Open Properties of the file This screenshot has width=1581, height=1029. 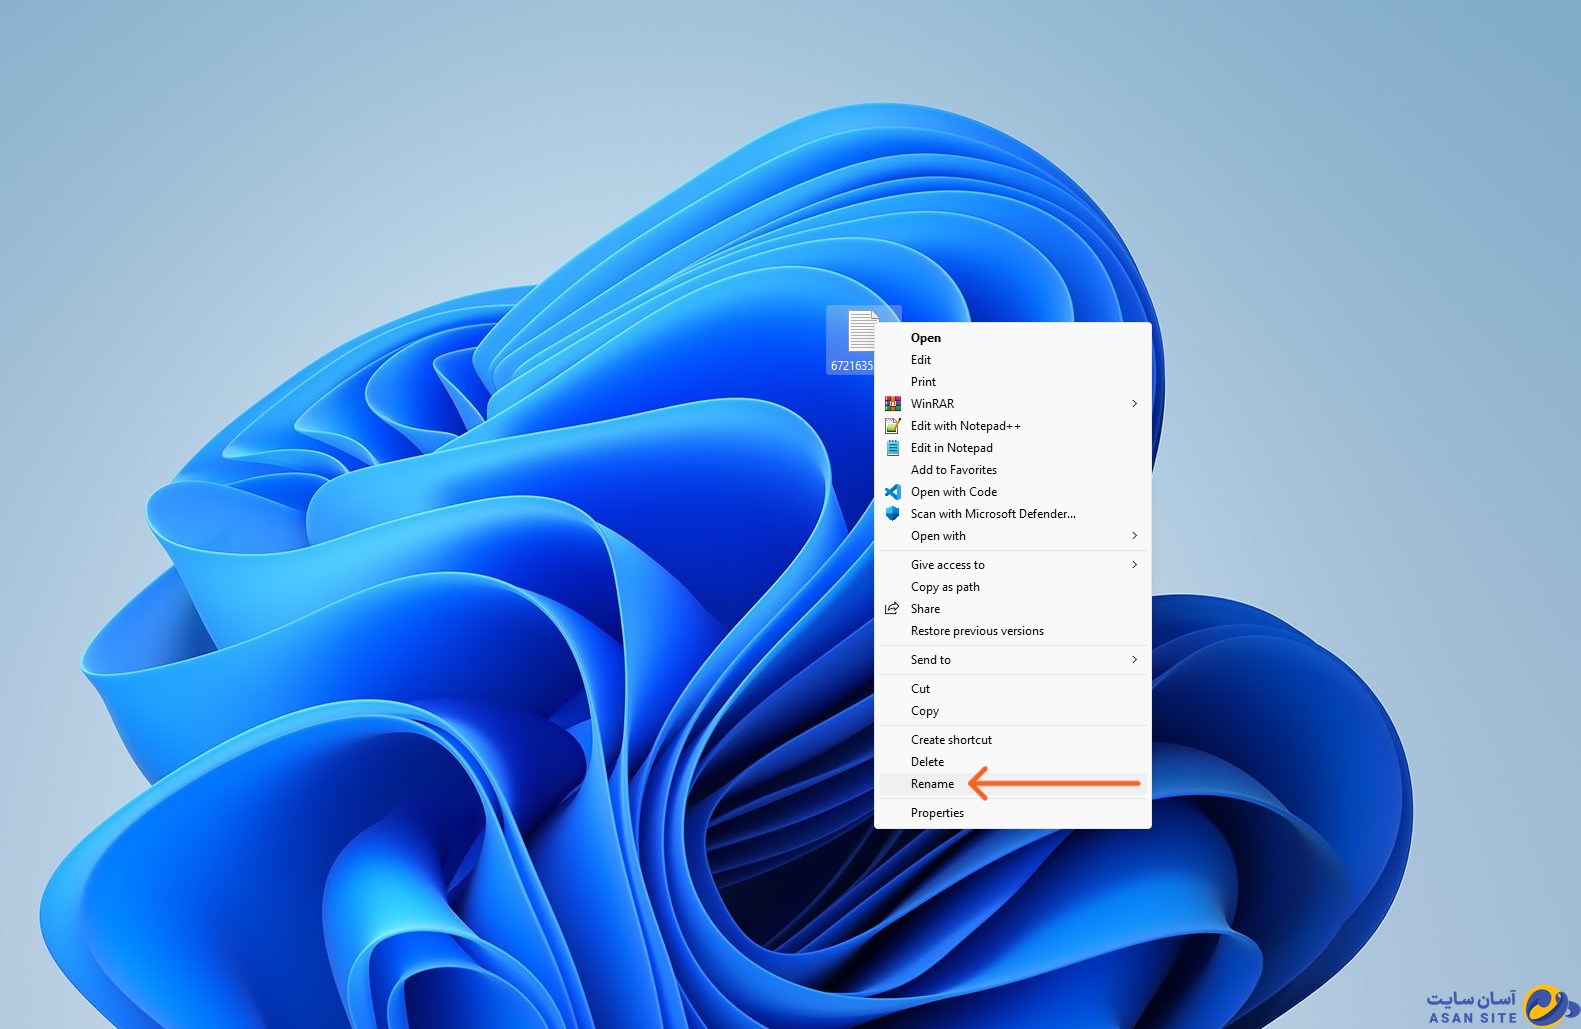(x=937, y=813)
